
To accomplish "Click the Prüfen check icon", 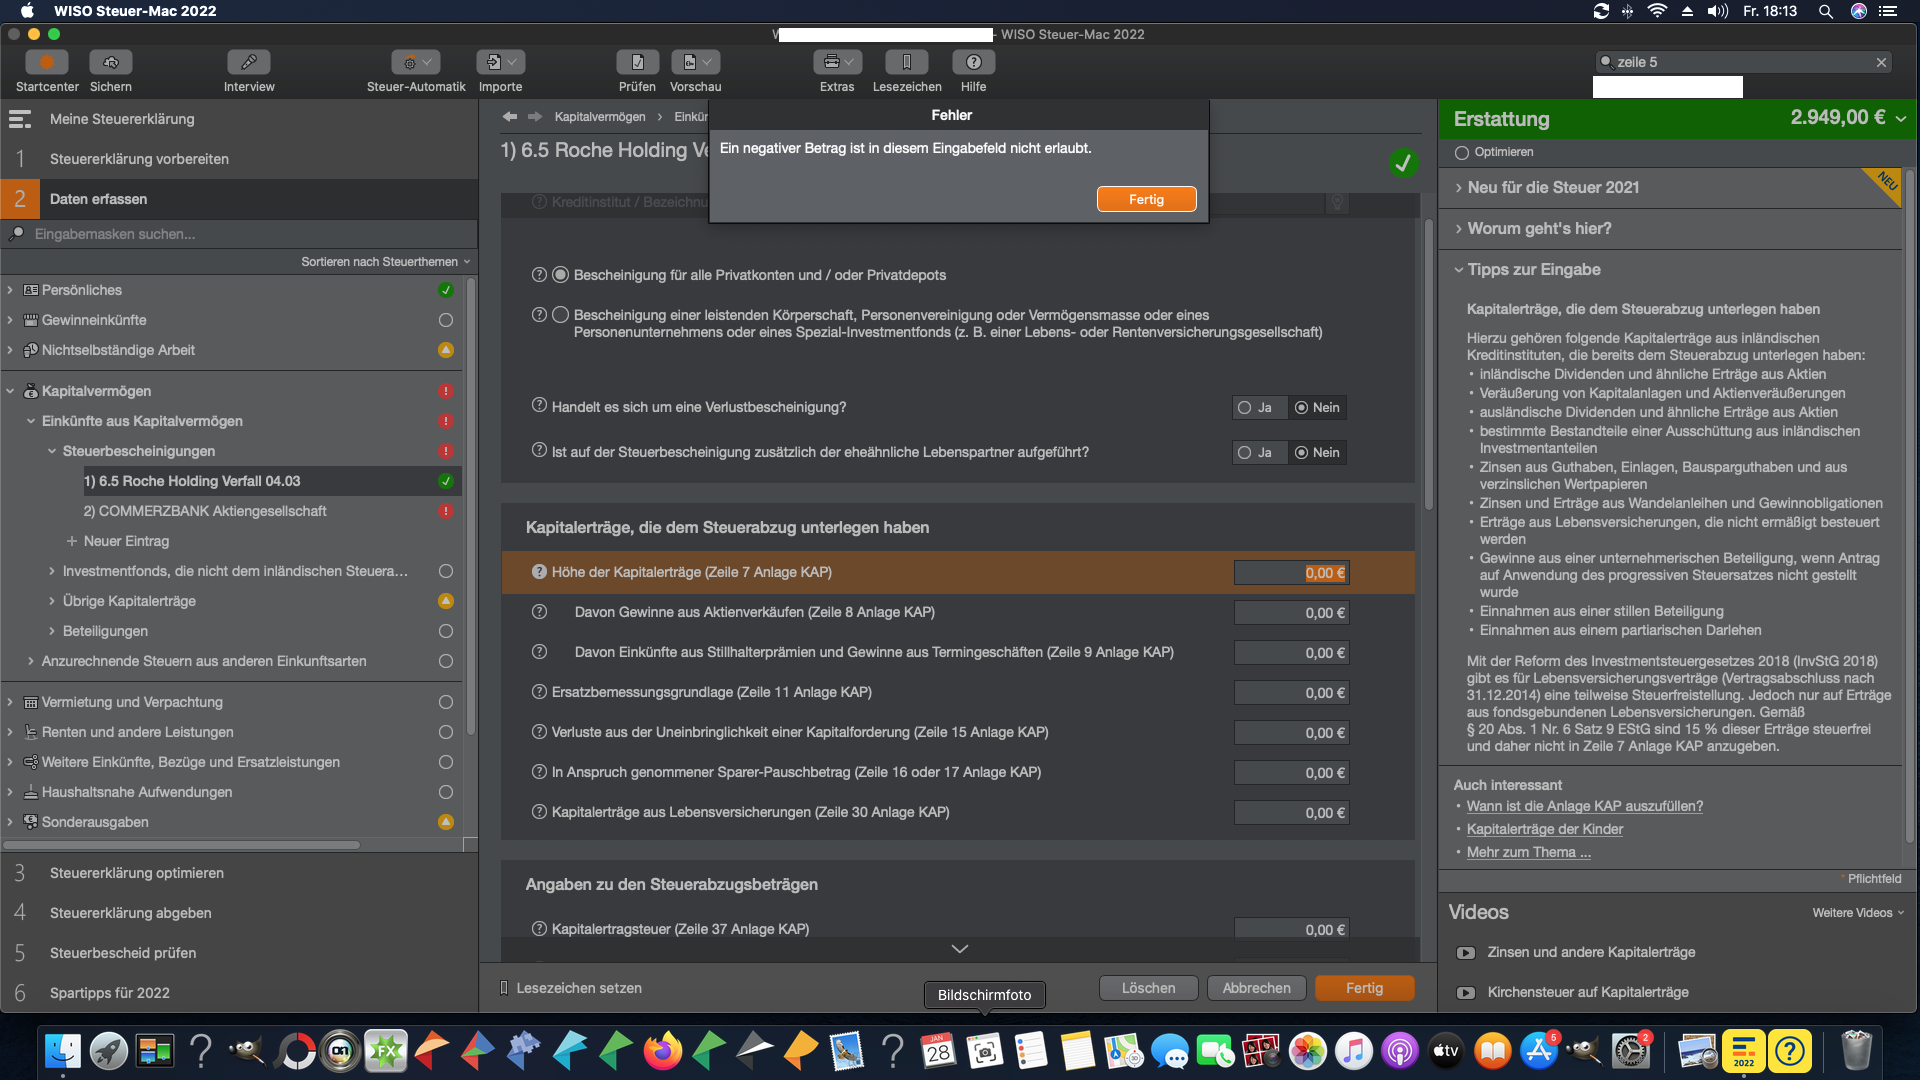I will point(637,62).
